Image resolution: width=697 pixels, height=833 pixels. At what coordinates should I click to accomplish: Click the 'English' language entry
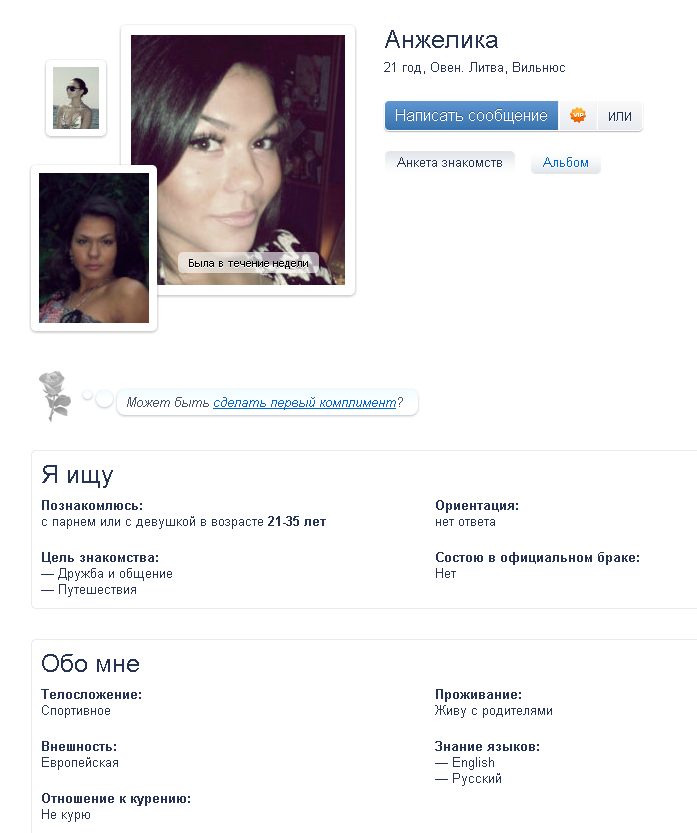click(473, 762)
